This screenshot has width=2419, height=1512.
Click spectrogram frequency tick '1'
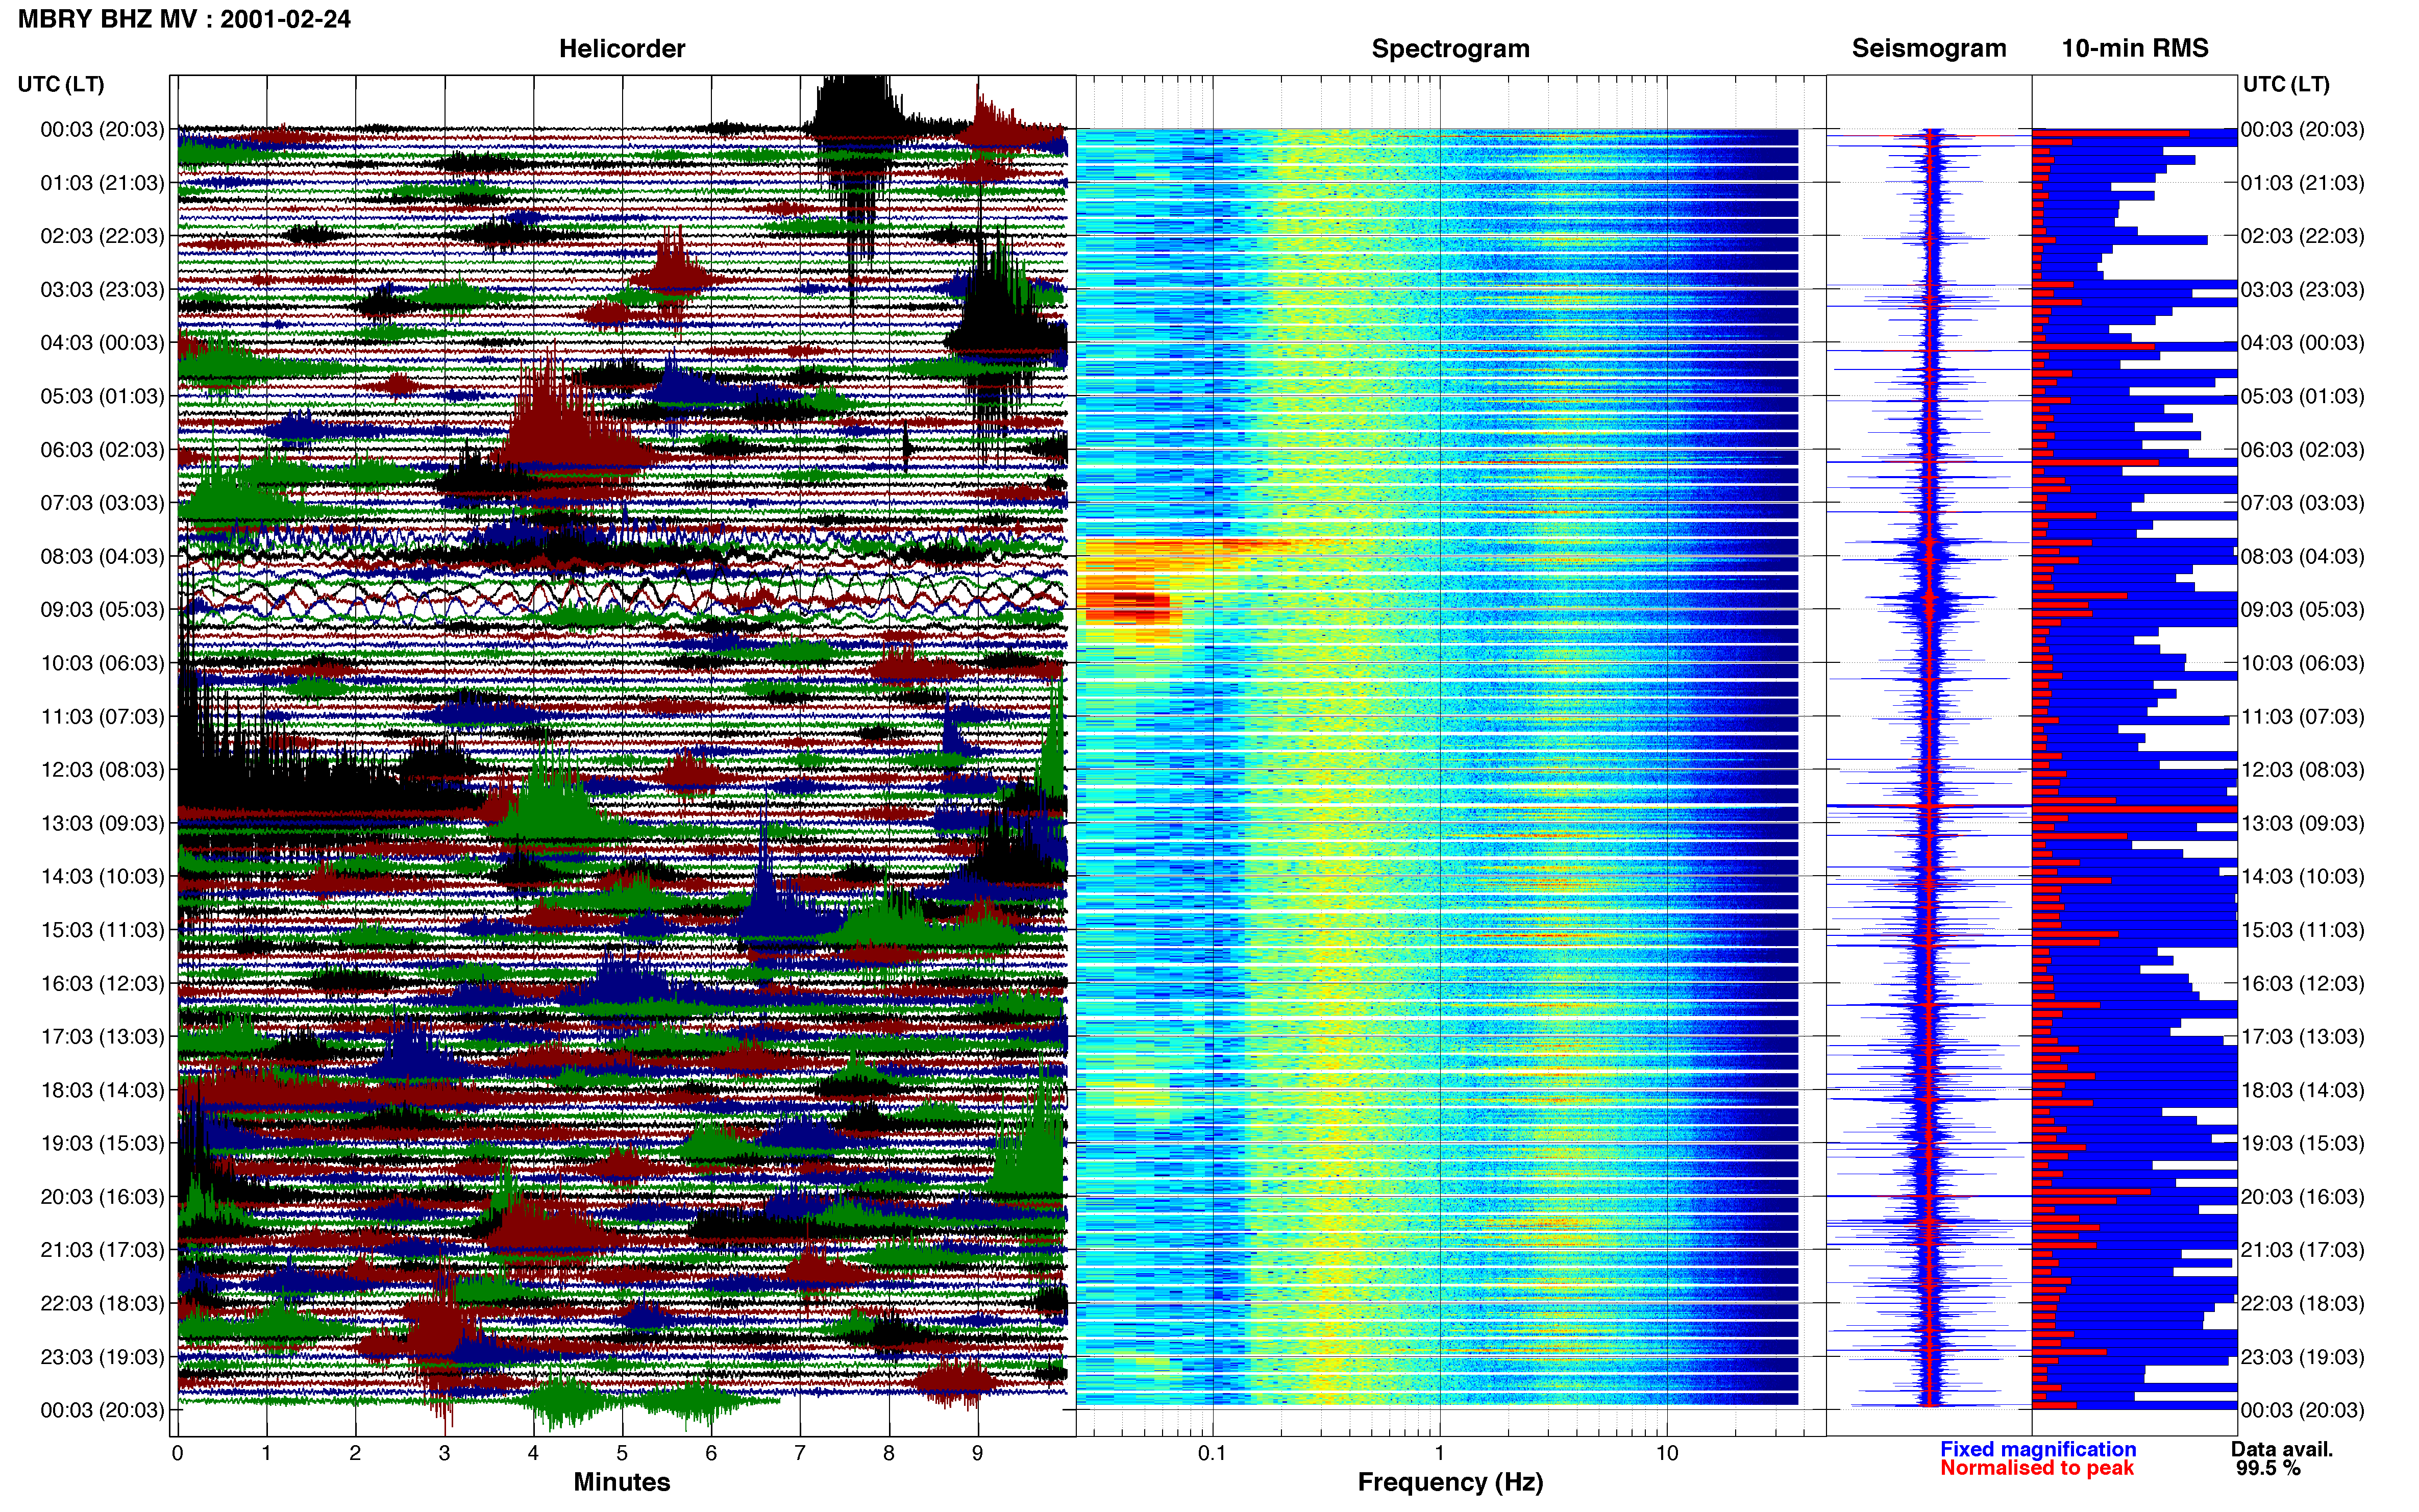(1440, 1453)
